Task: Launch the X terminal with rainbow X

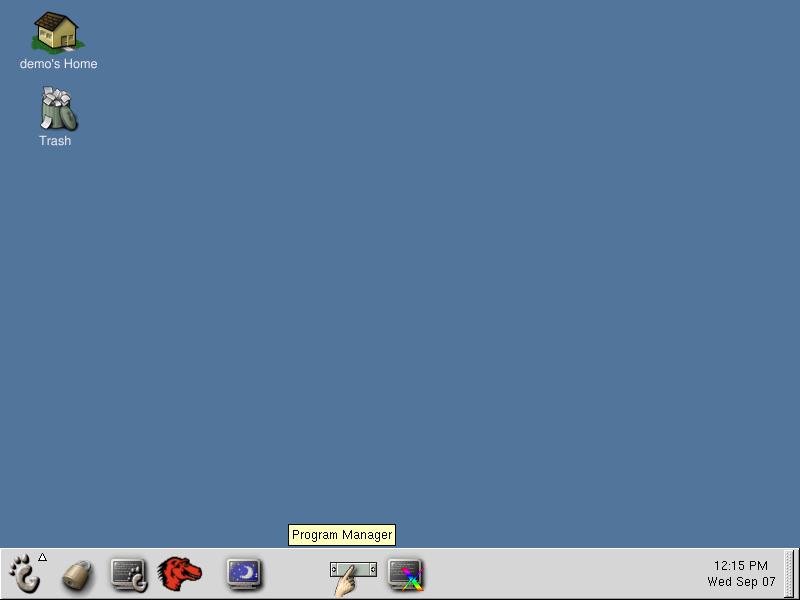Action: (406, 575)
